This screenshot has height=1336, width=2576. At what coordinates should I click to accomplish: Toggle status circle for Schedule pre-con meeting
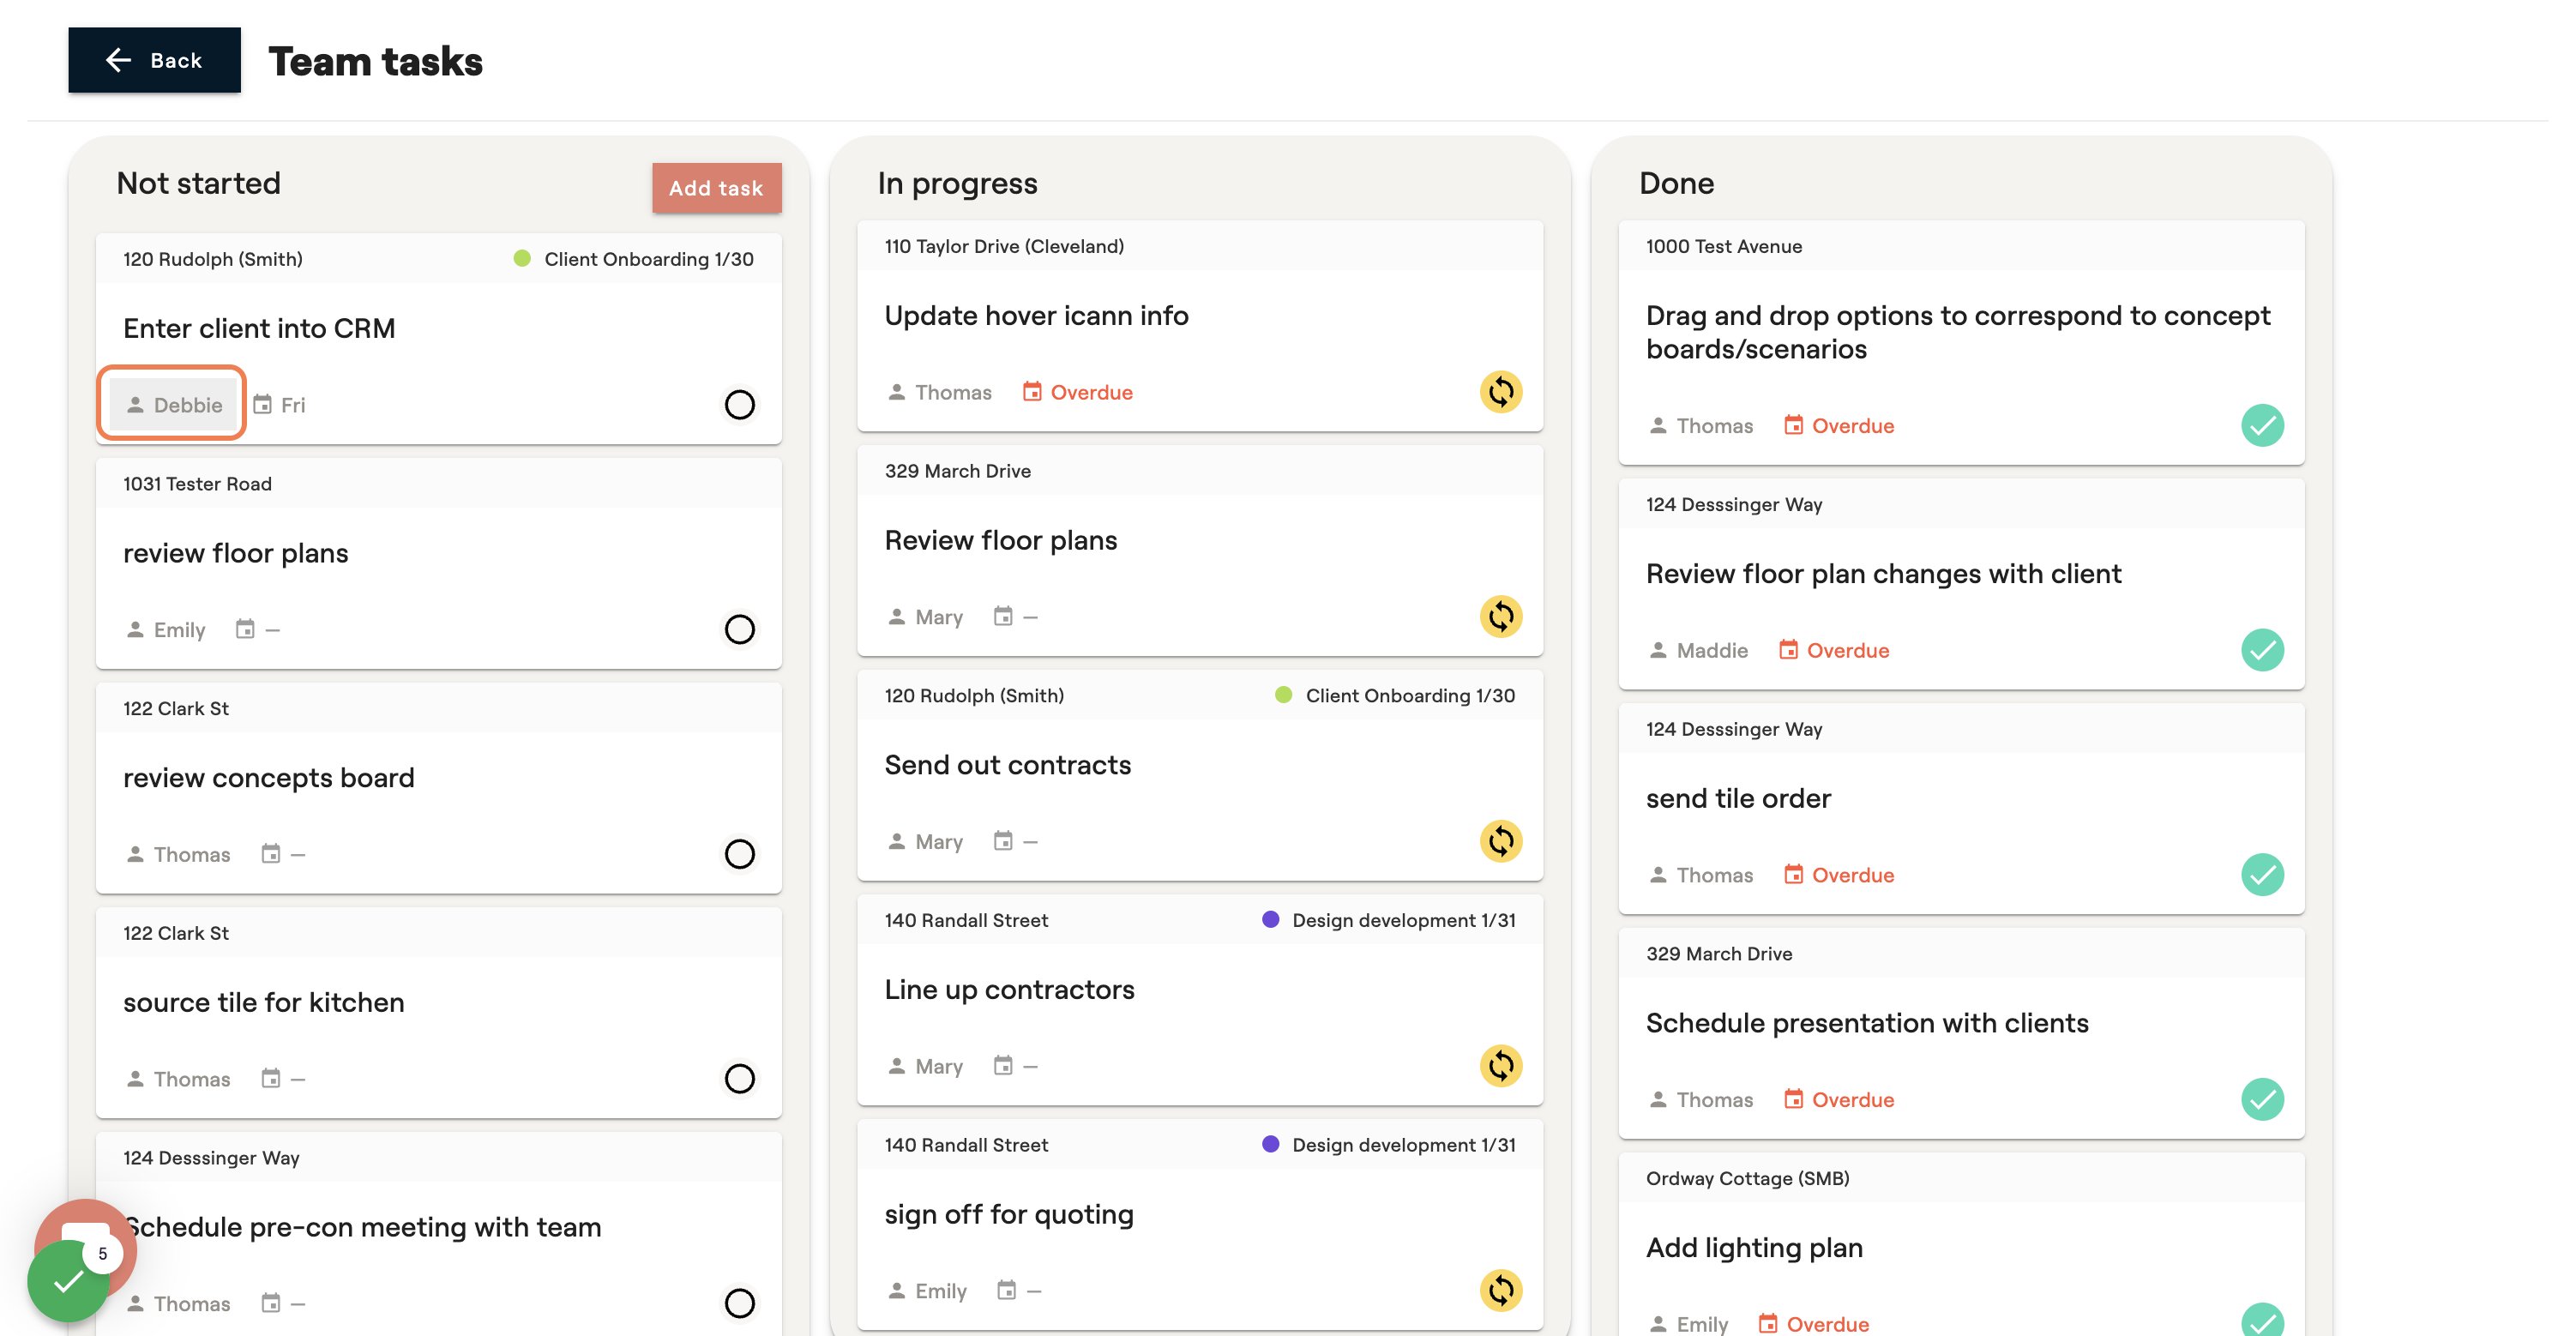pos(739,1303)
